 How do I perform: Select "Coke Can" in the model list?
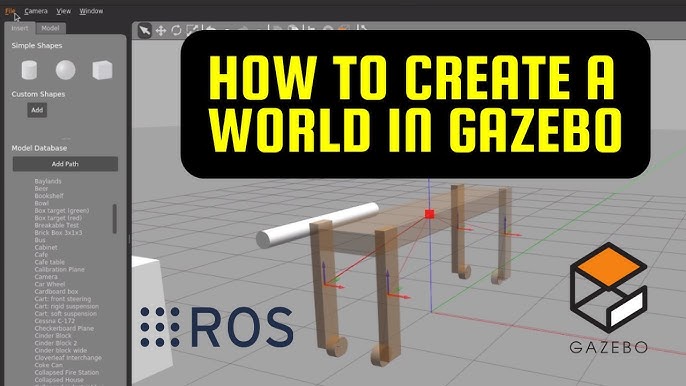49,365
